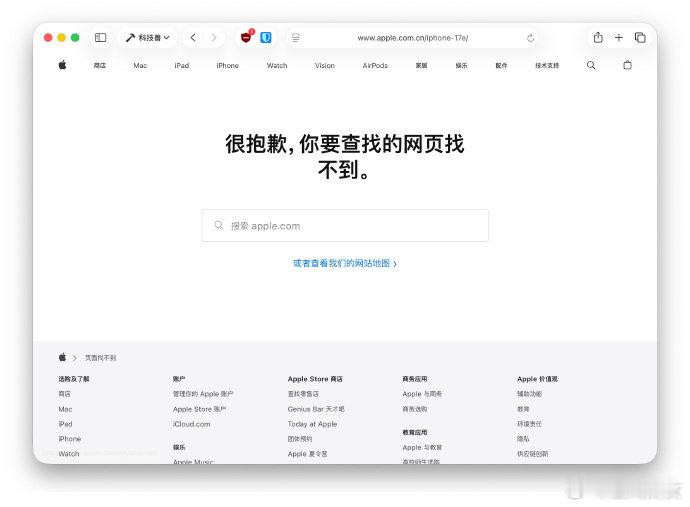Enter full screen with the green button
690x507 pixels.
[75, 38]
